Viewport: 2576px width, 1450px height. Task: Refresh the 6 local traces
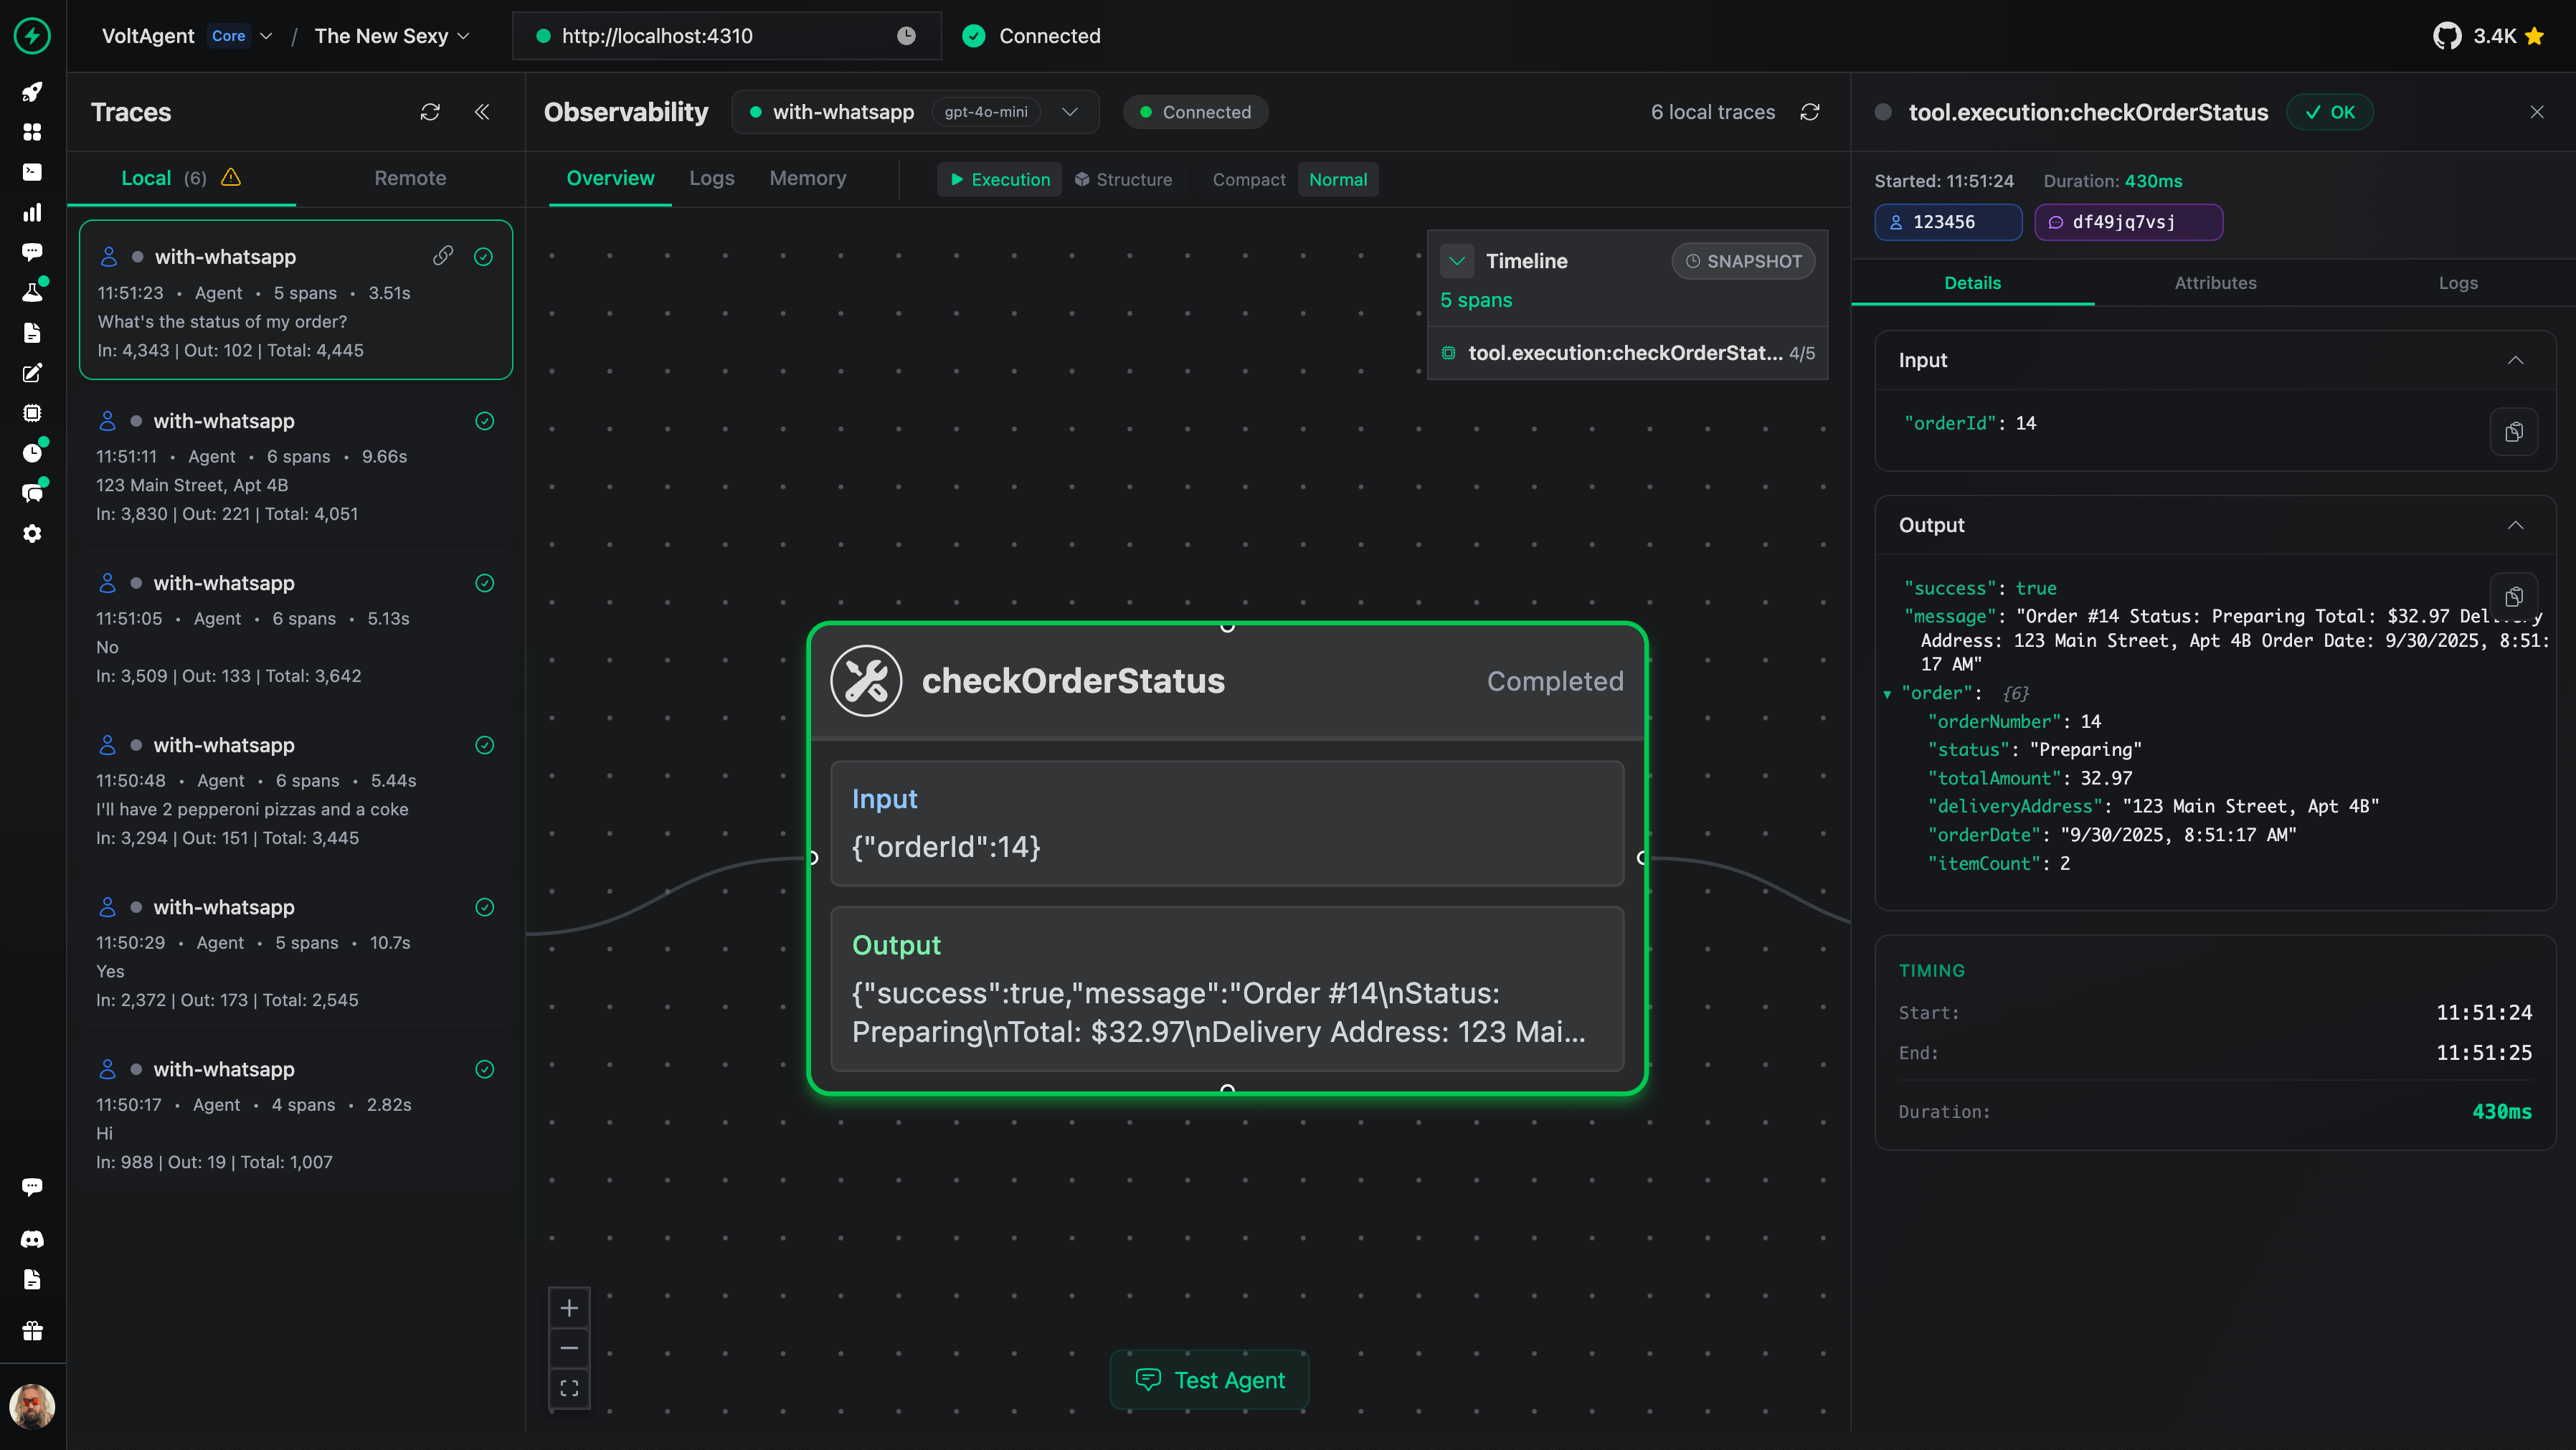[x=1810, y=112]
